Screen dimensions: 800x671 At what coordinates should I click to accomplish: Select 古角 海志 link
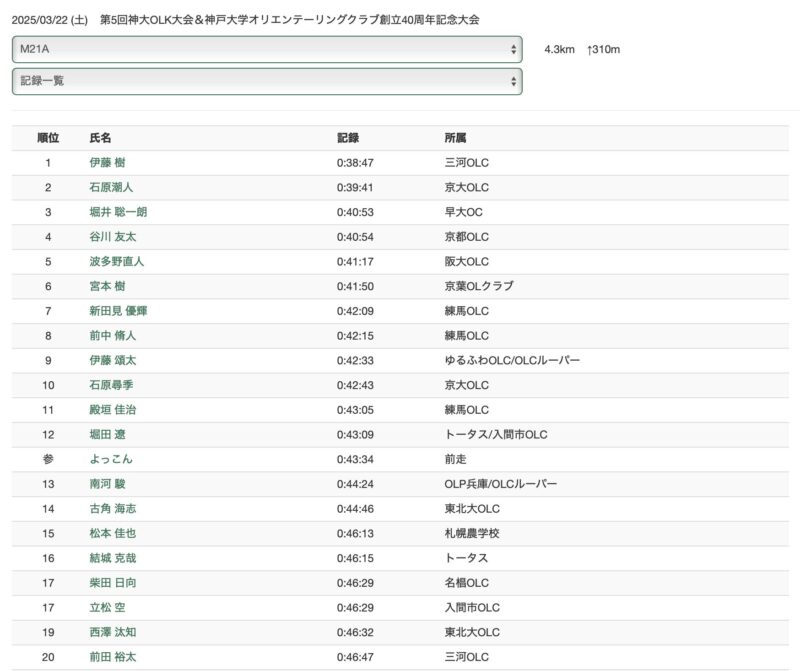112,509
